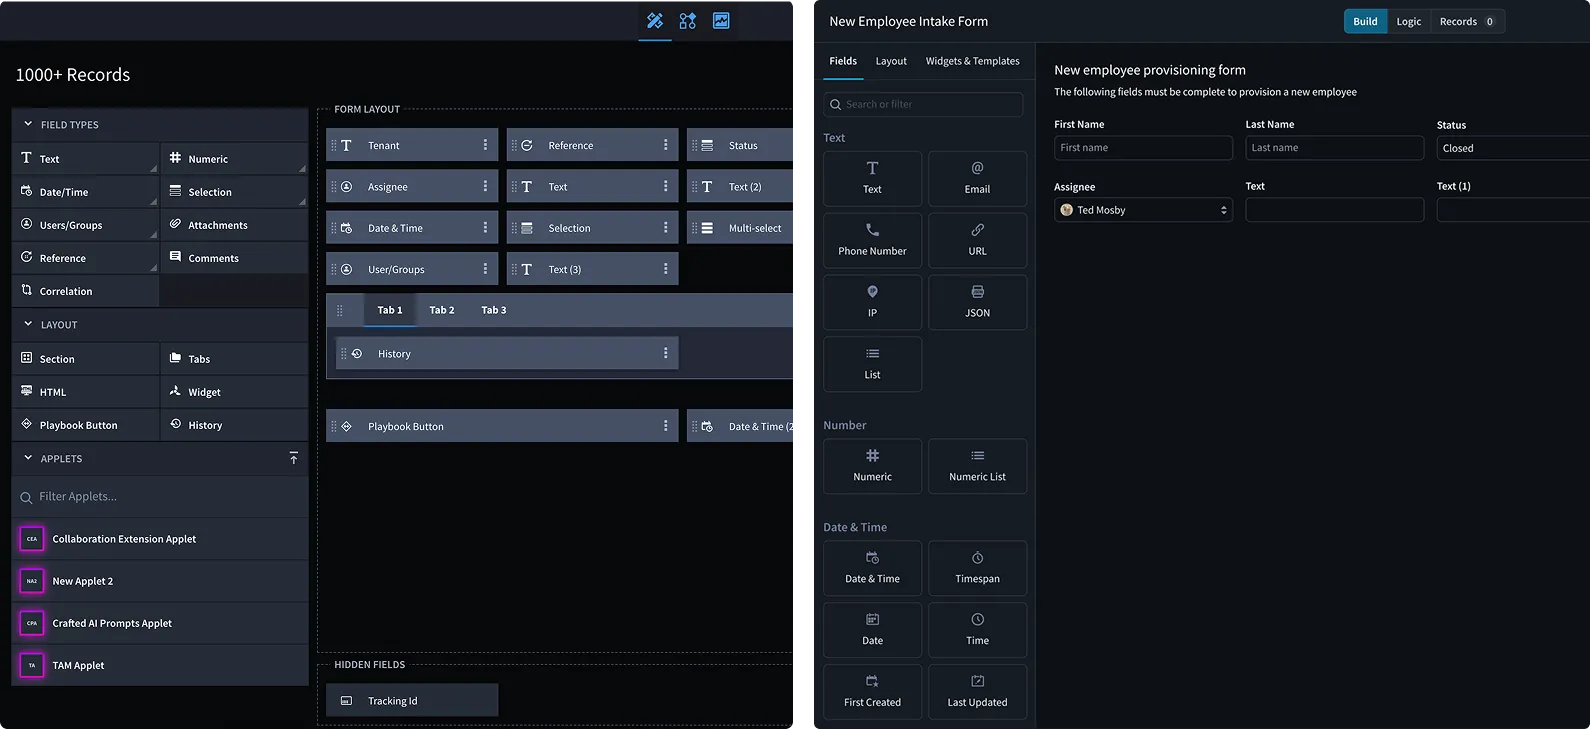The image size is (1590, 729).
Task: Choose the JSON field card
Action: [x=977, y=303]
